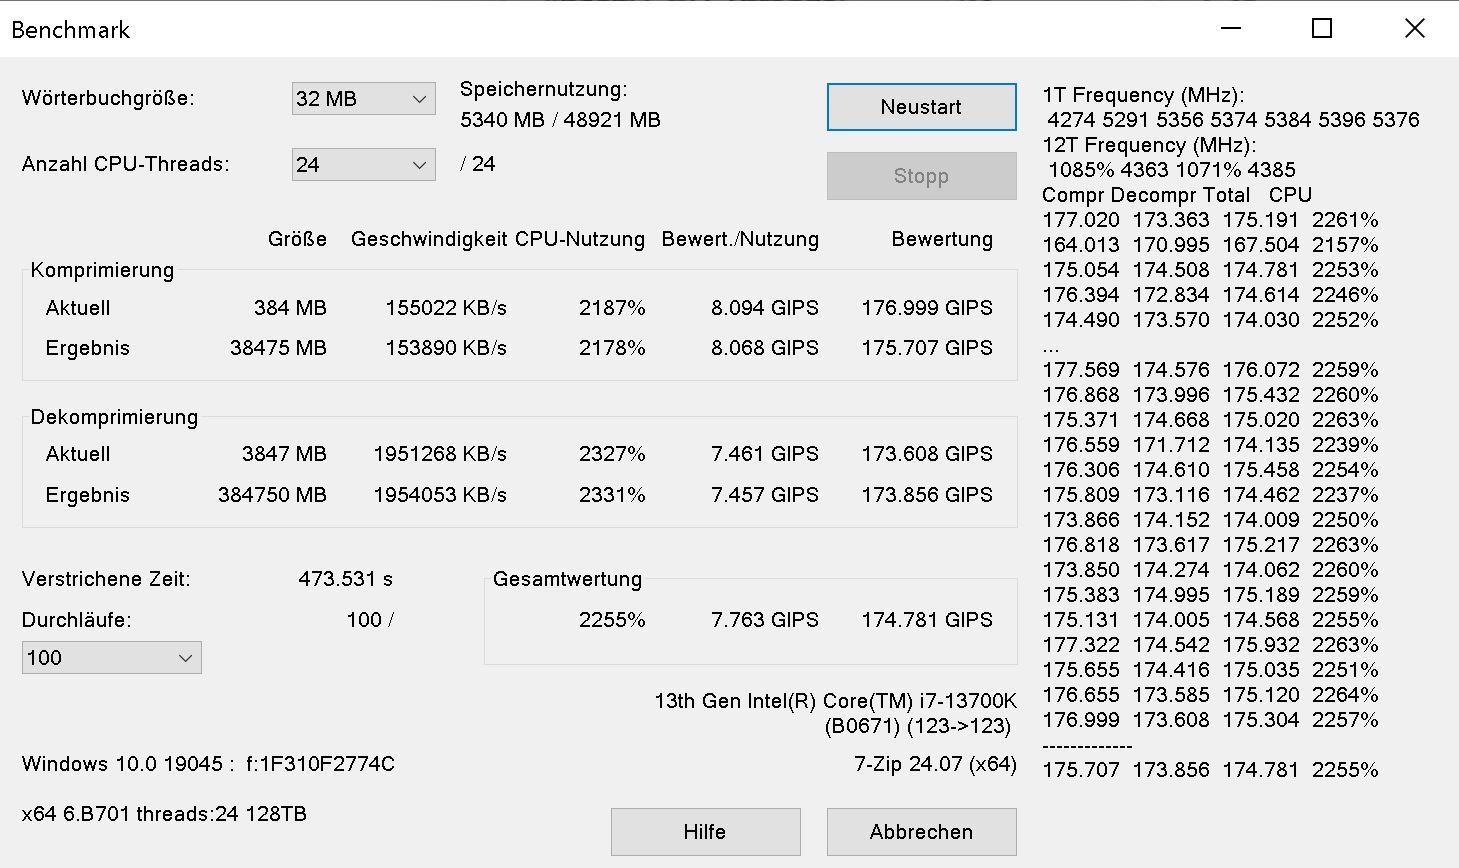
Task: Click the 1T Frequency (MHz) log heading
Action: 1143,95
